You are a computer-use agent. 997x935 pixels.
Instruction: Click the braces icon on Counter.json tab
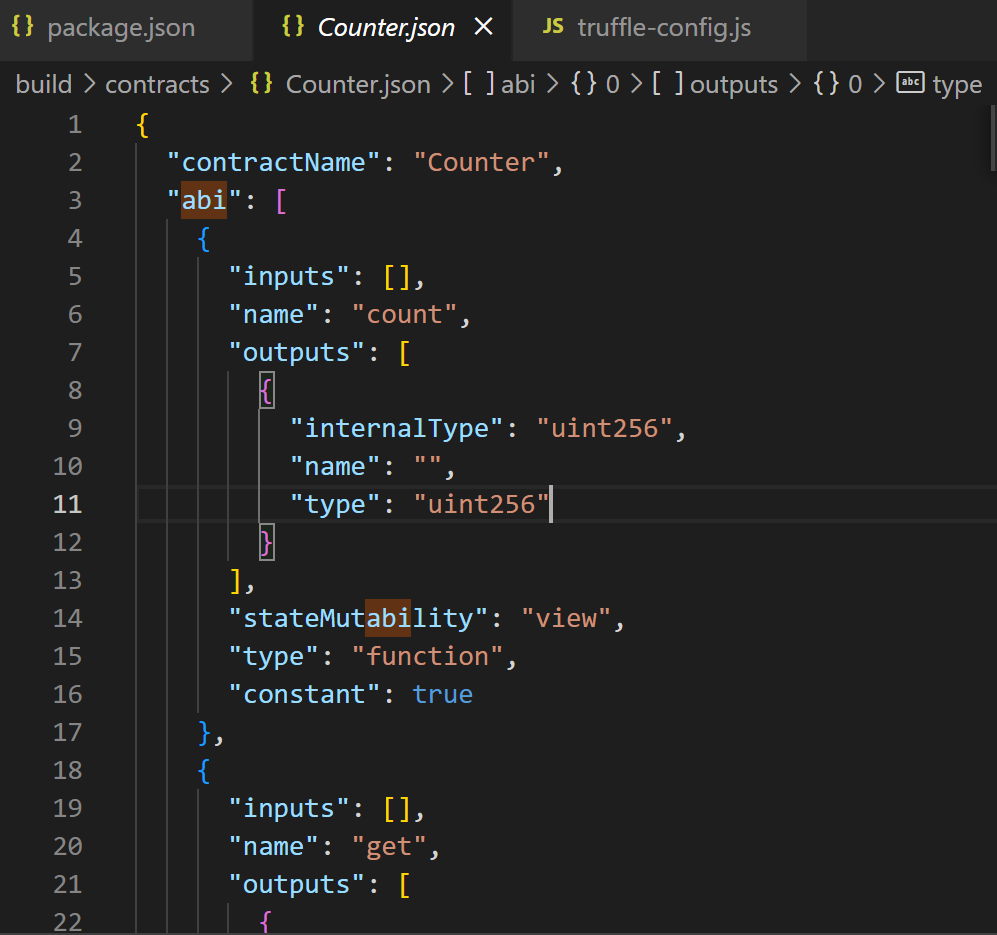coord(293,27)
